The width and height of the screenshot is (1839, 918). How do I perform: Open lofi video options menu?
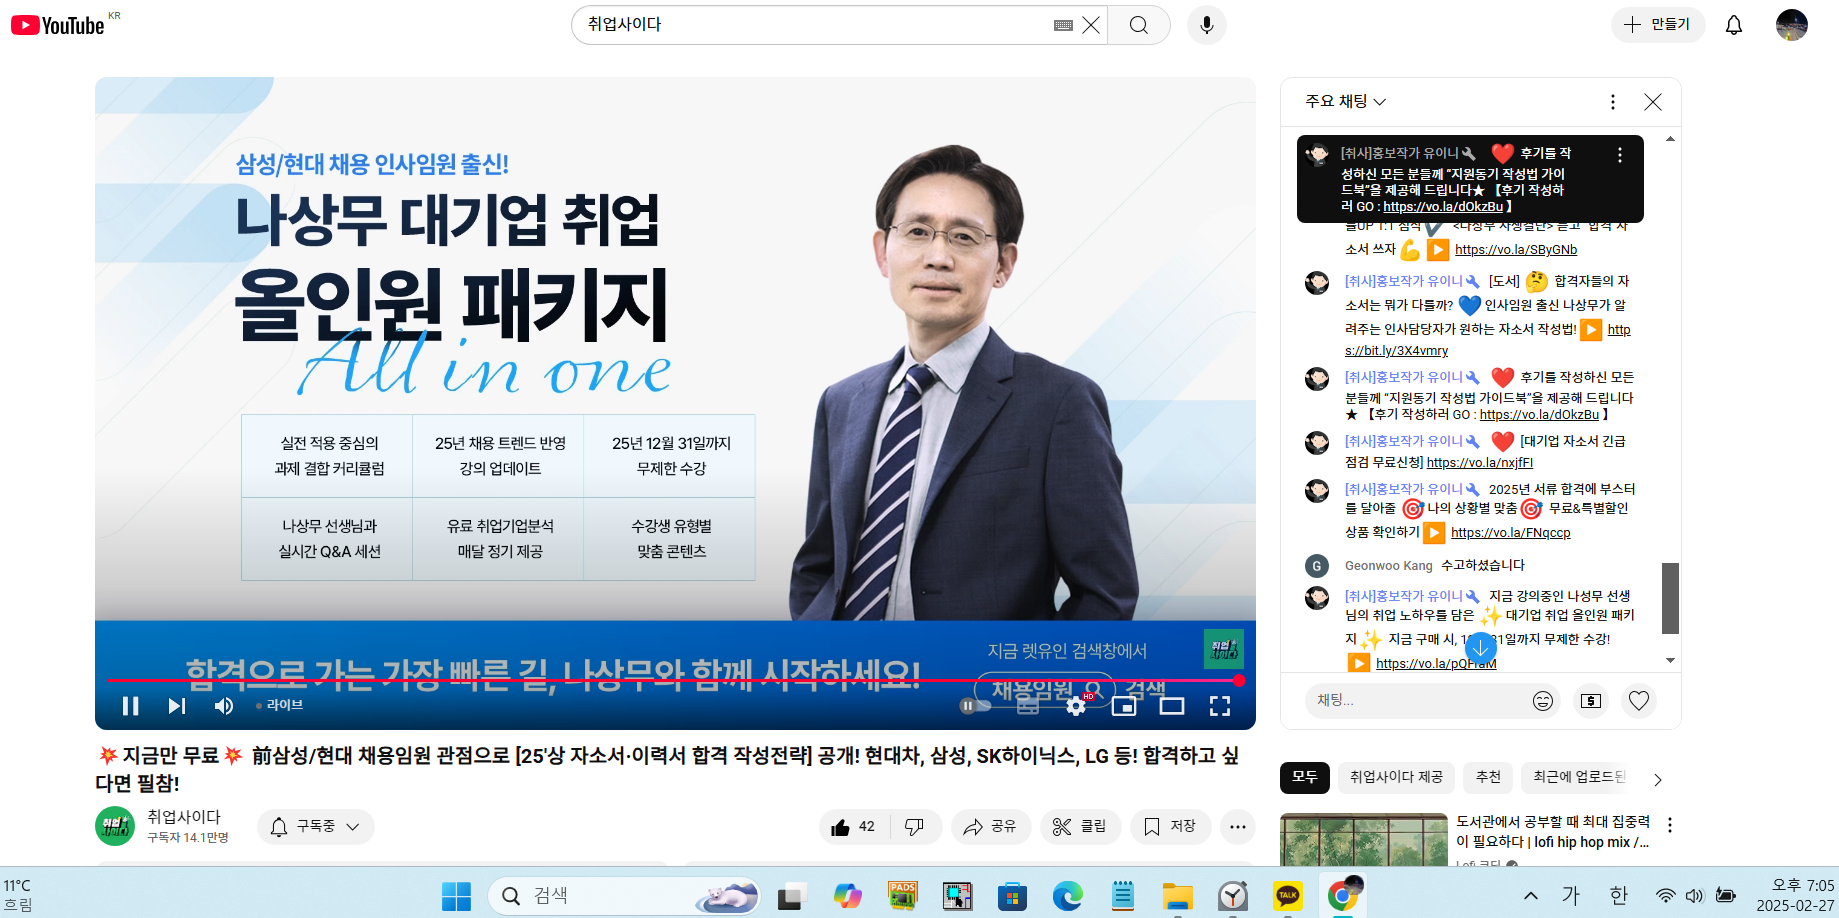tap(1670, 825)
